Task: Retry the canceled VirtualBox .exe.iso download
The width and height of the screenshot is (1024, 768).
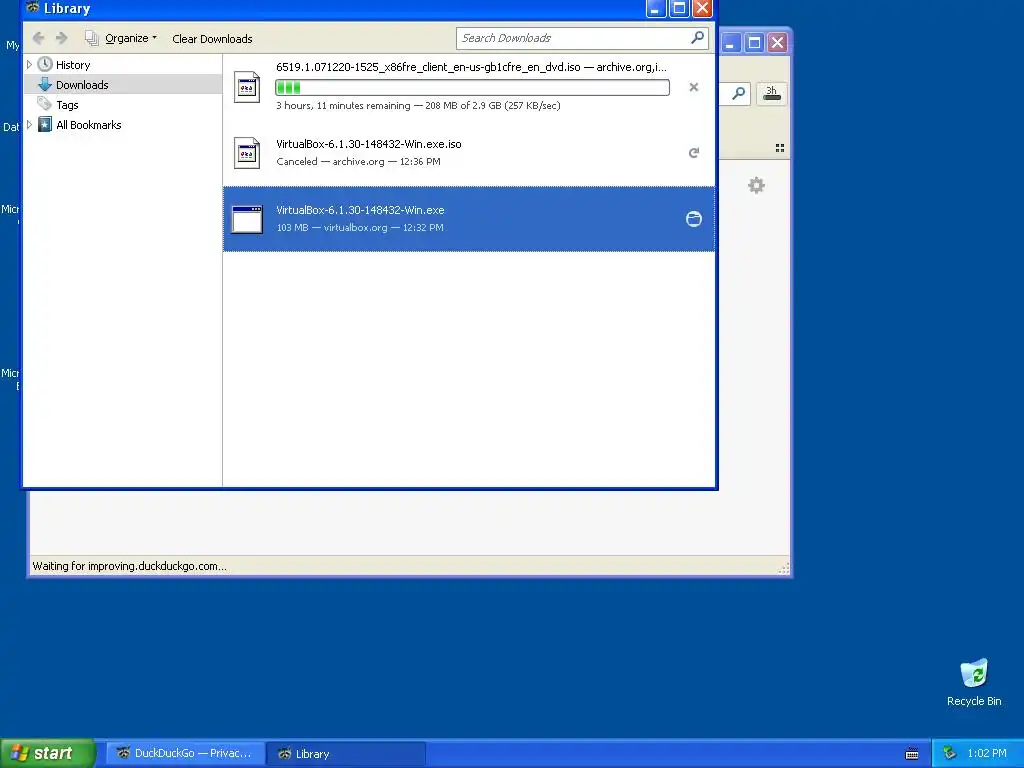Action: coord(694,153)
